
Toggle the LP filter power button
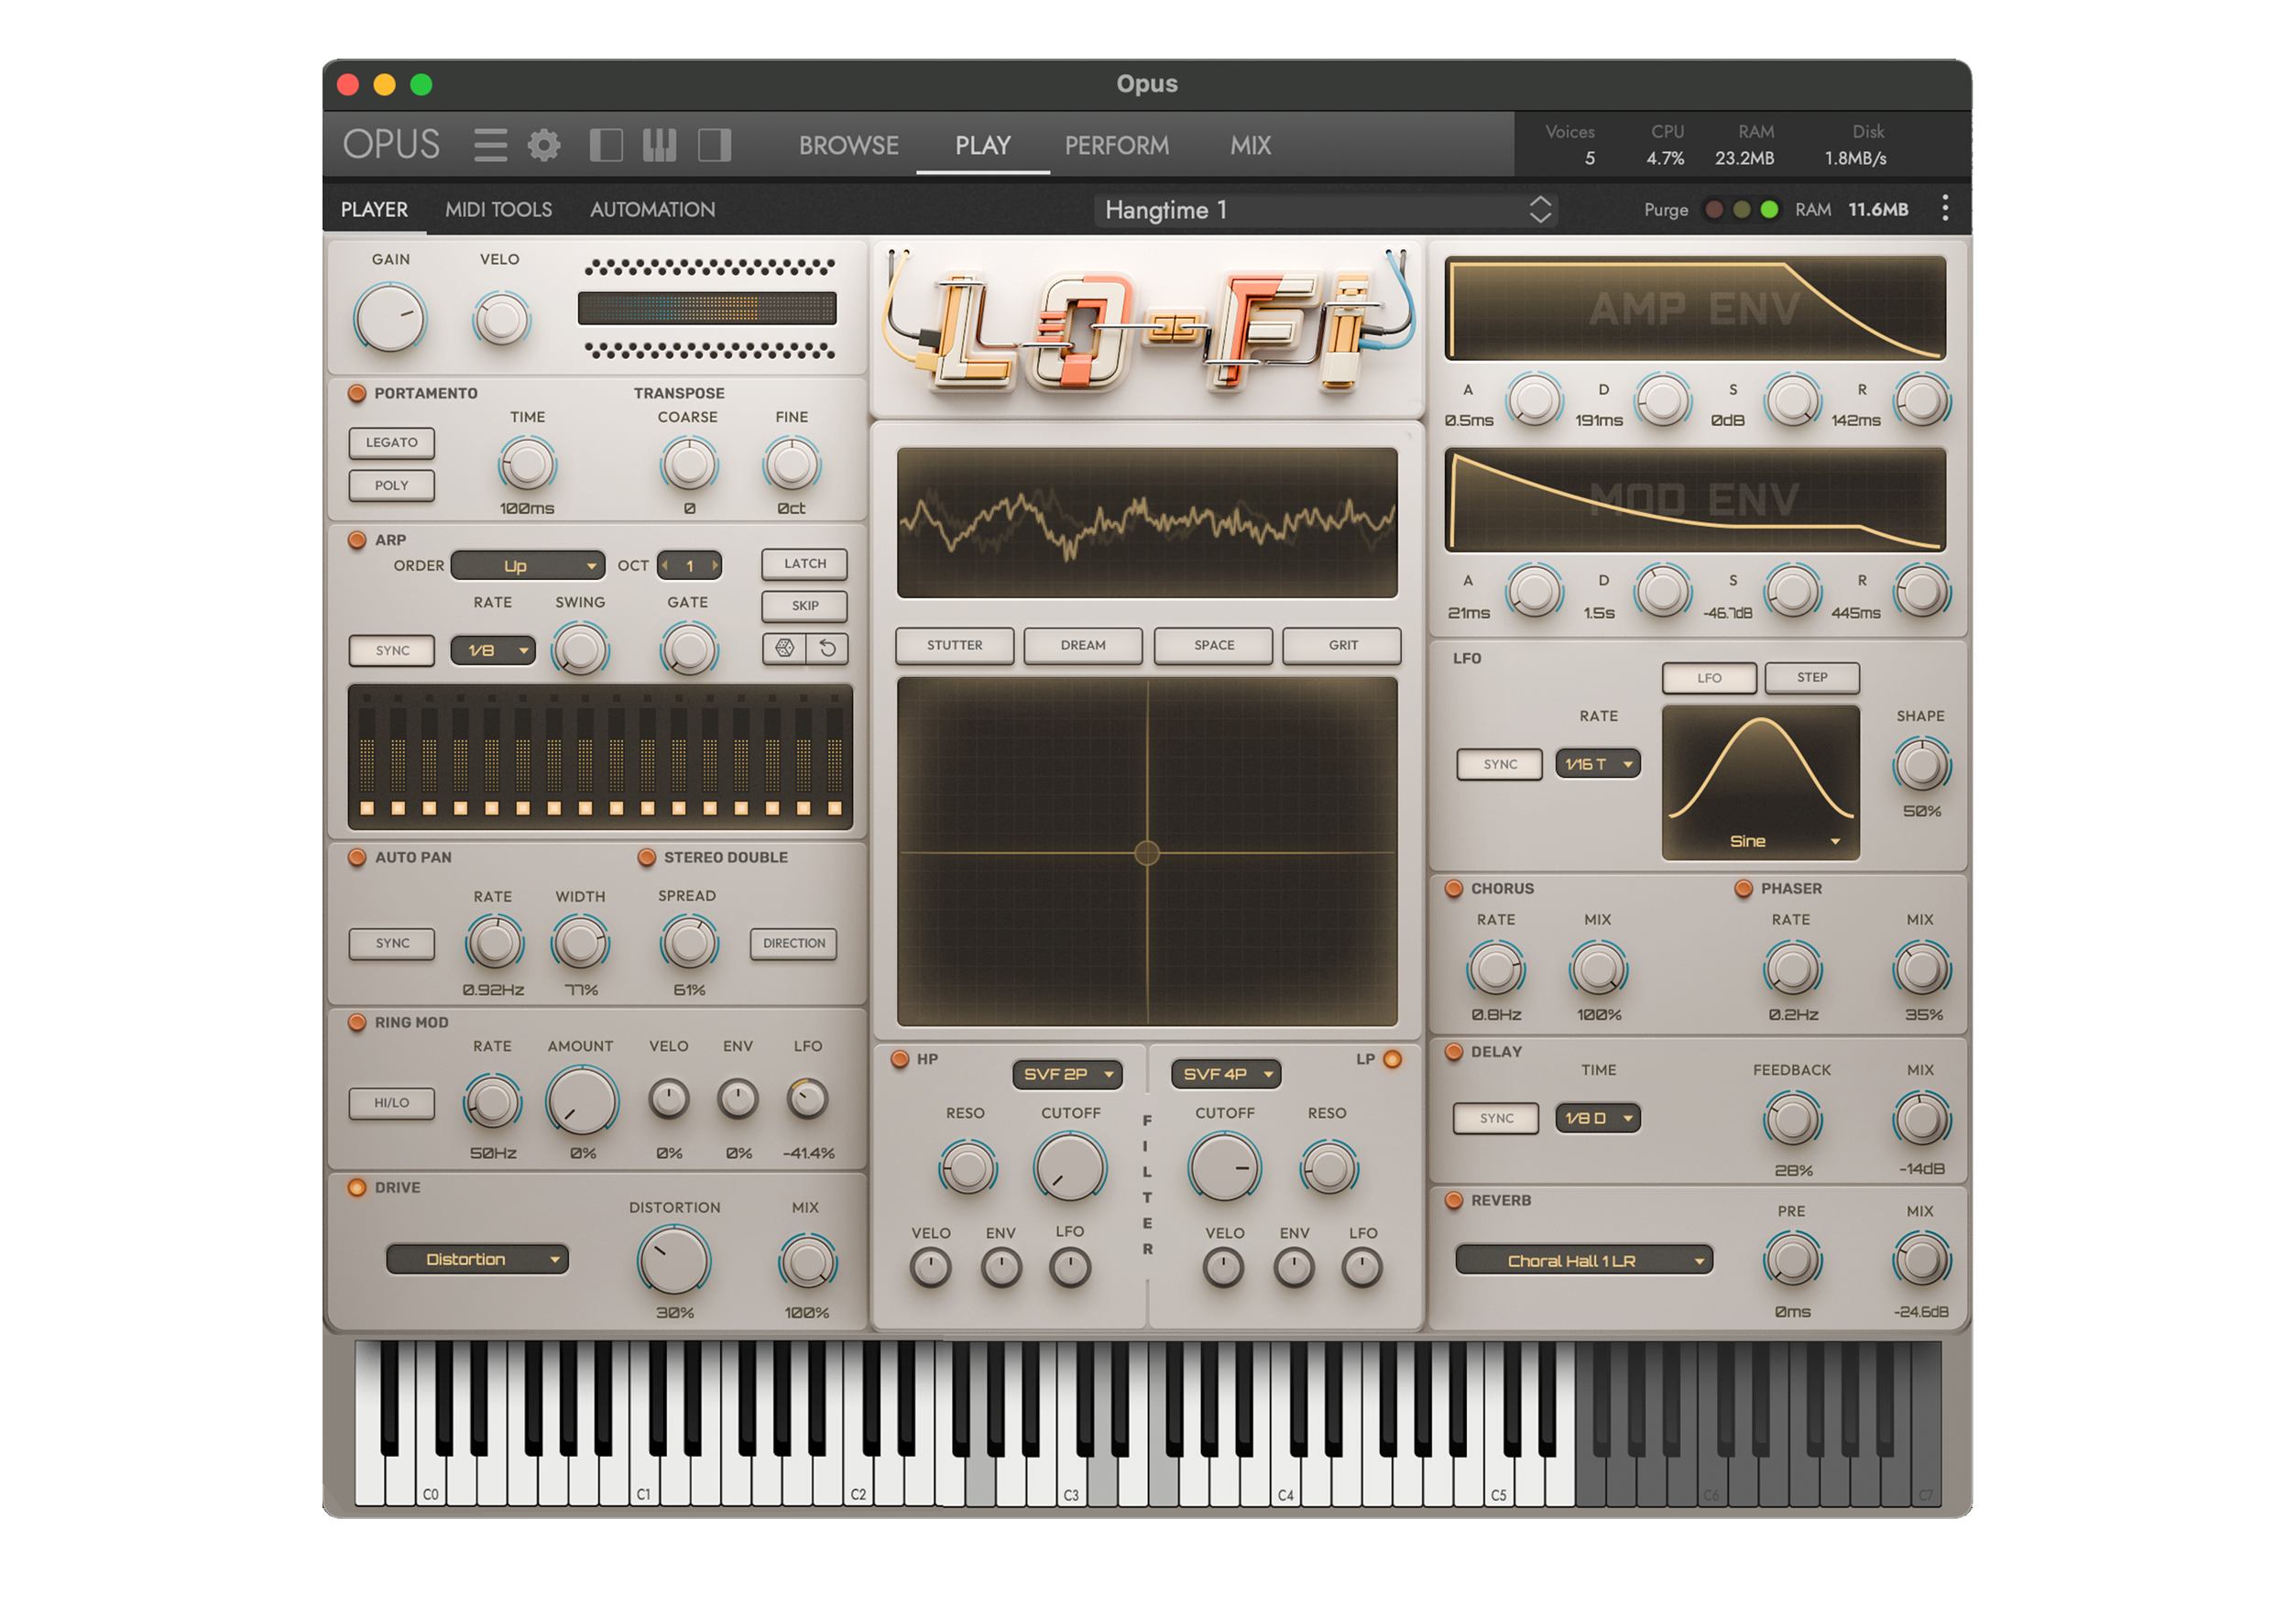coord(1392,1059)
